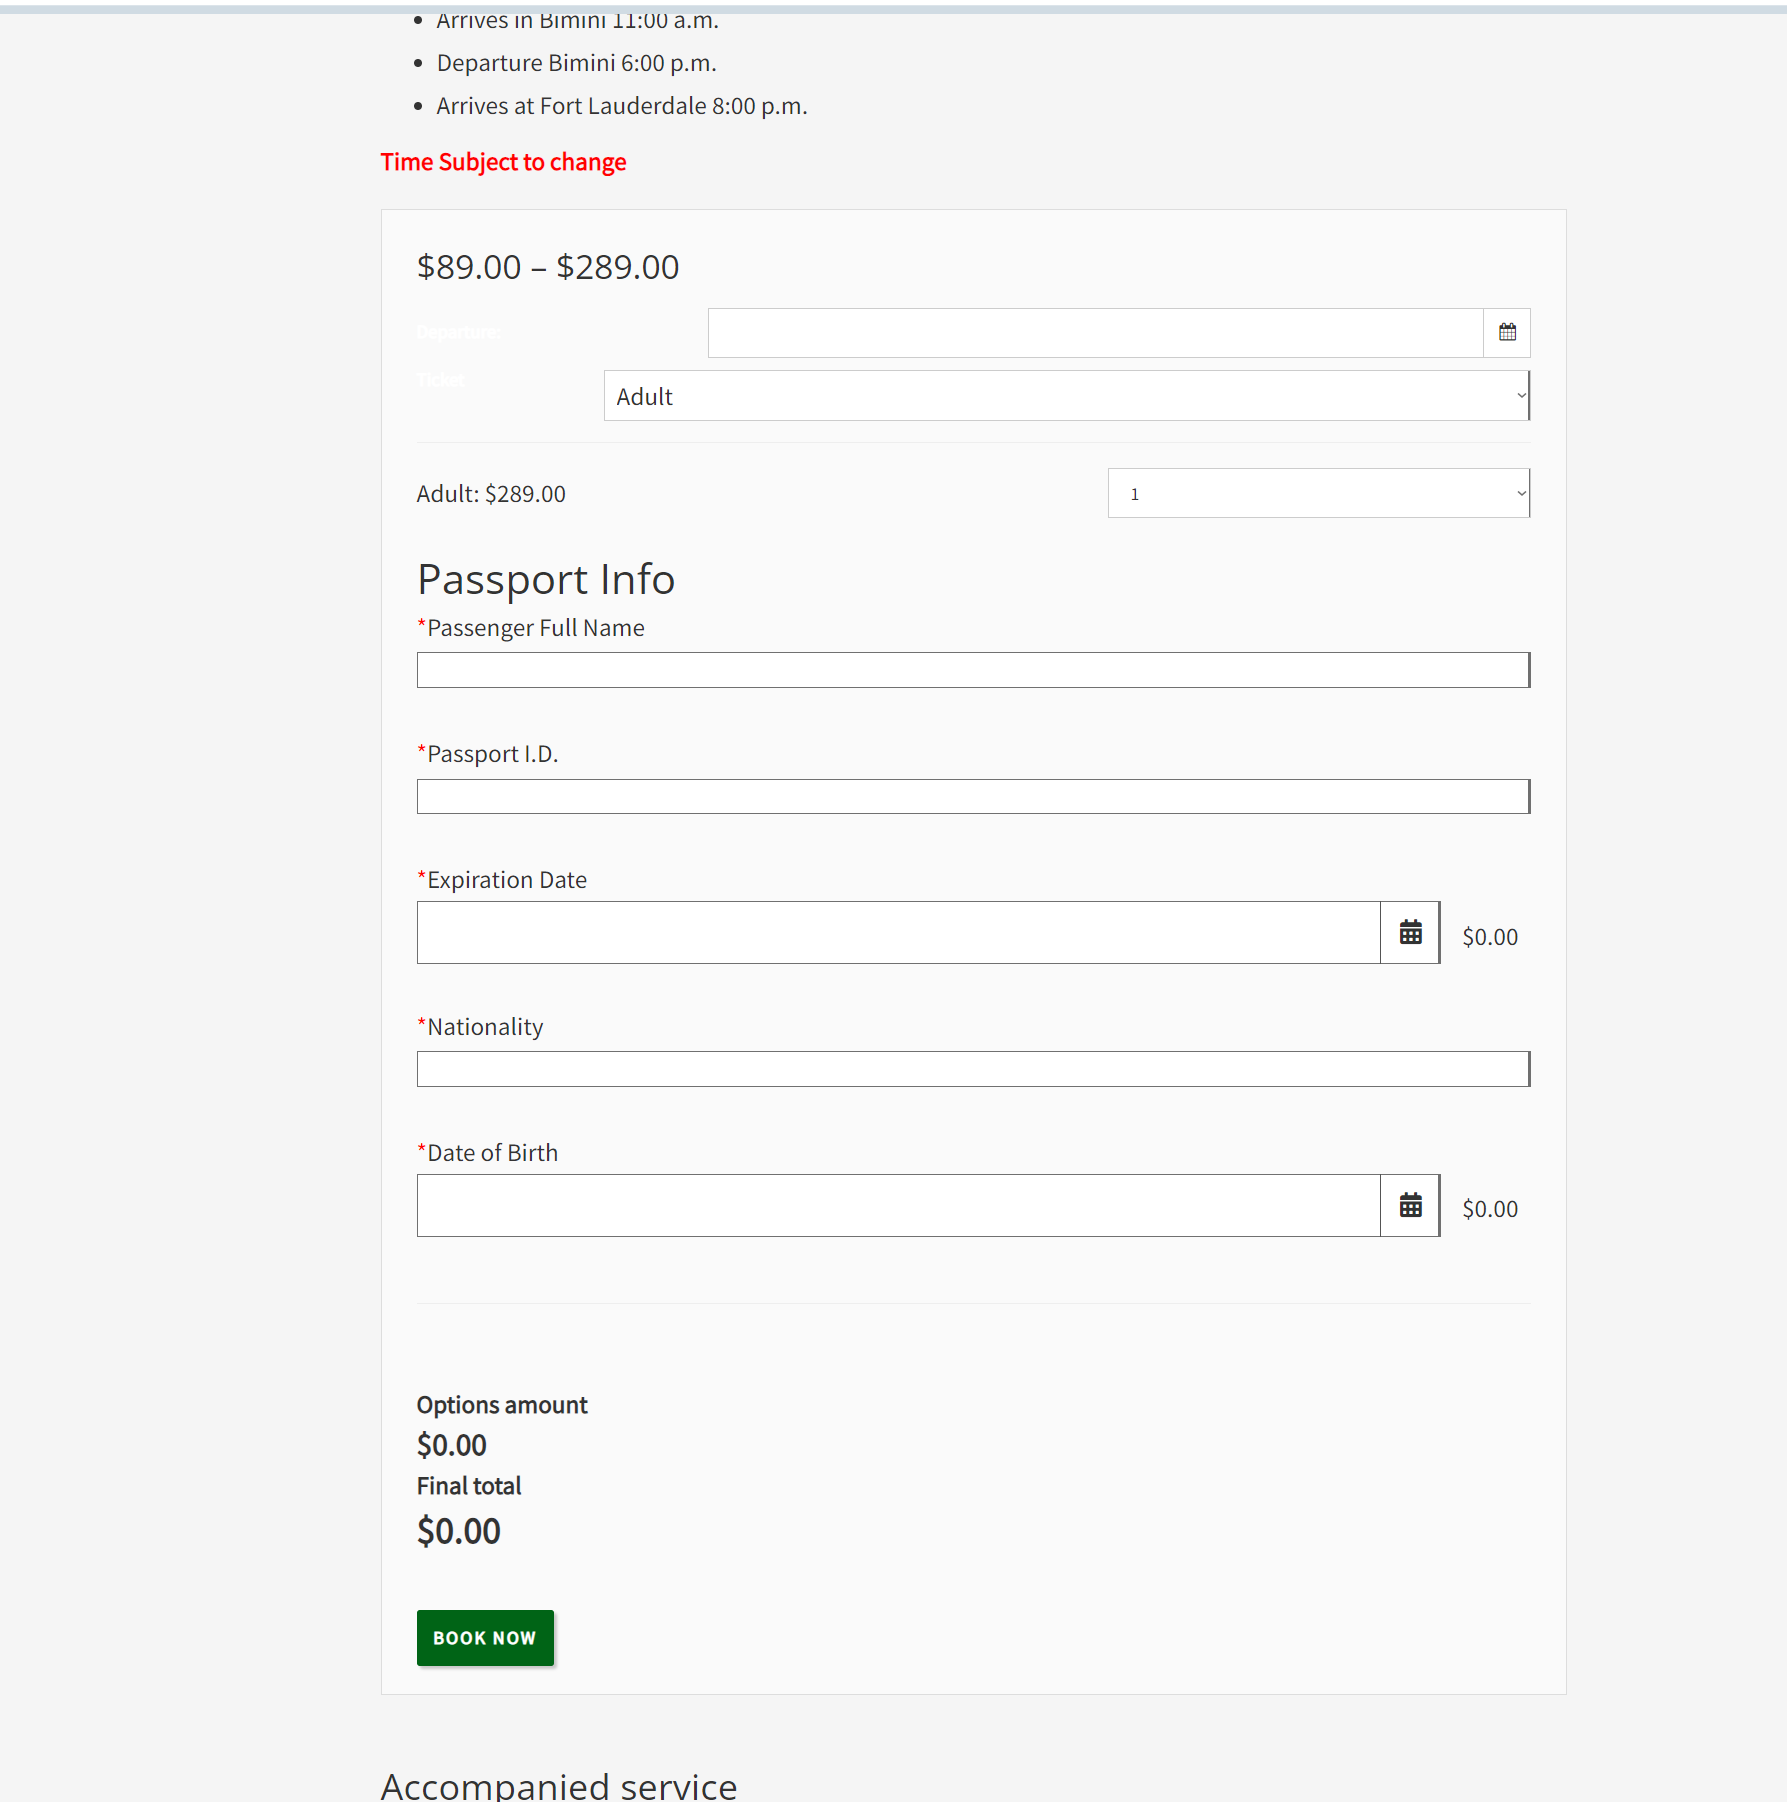Click the Date of Birth text field
Screen dimensions: 1787x1802
click(898, 1205)
